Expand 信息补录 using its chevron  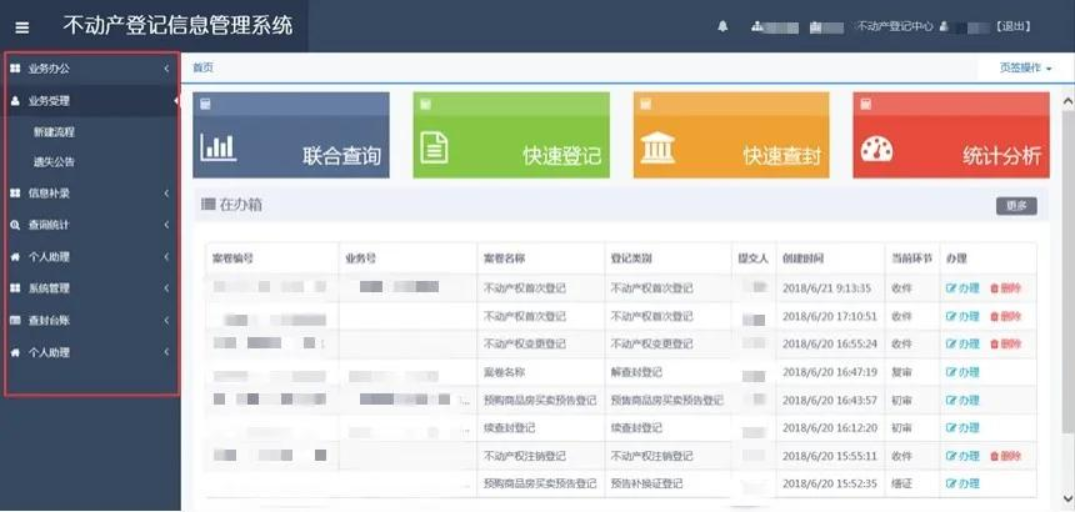point(166,194)
